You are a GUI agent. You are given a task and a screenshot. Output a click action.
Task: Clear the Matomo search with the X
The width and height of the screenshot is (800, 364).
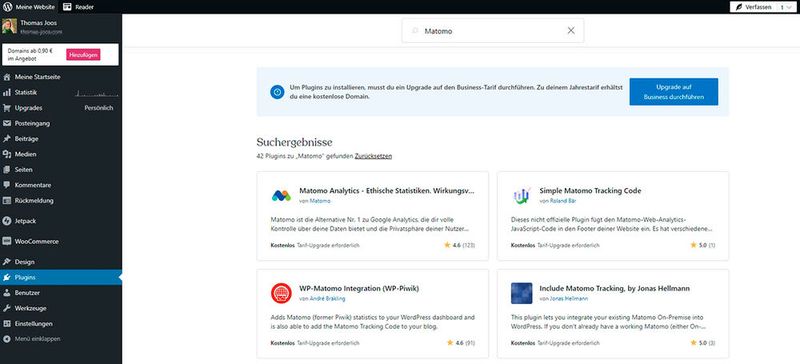click(x=571, y=31)
